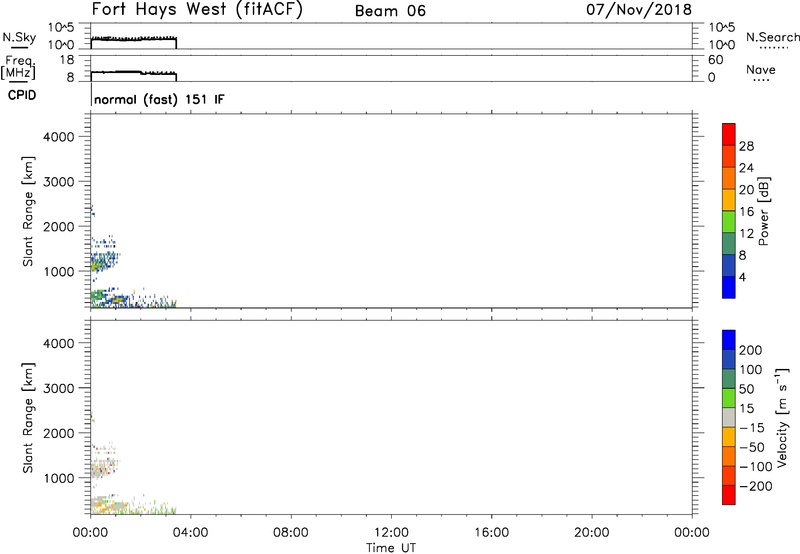Screen dimensions: 800x554
Task: Pick the light green Power segment between 12 and 16
Action: (x=729, y=222)
